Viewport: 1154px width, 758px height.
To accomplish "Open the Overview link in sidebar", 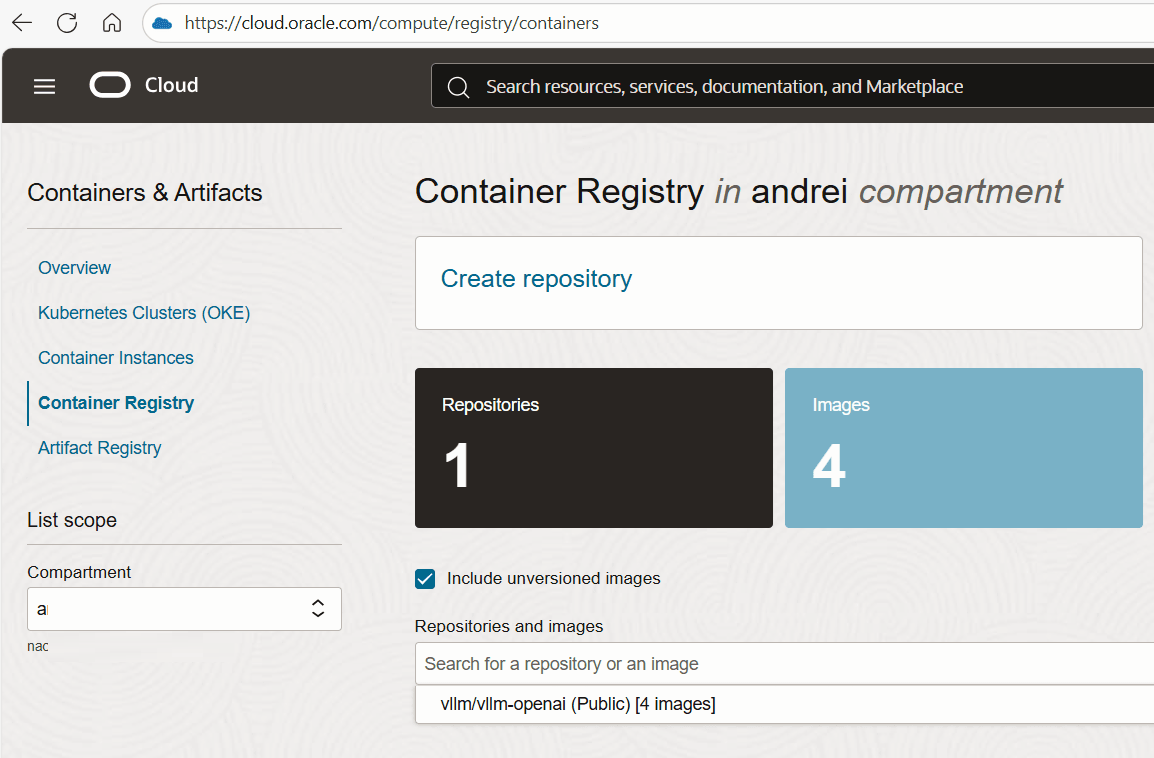I will coord(74,268).
